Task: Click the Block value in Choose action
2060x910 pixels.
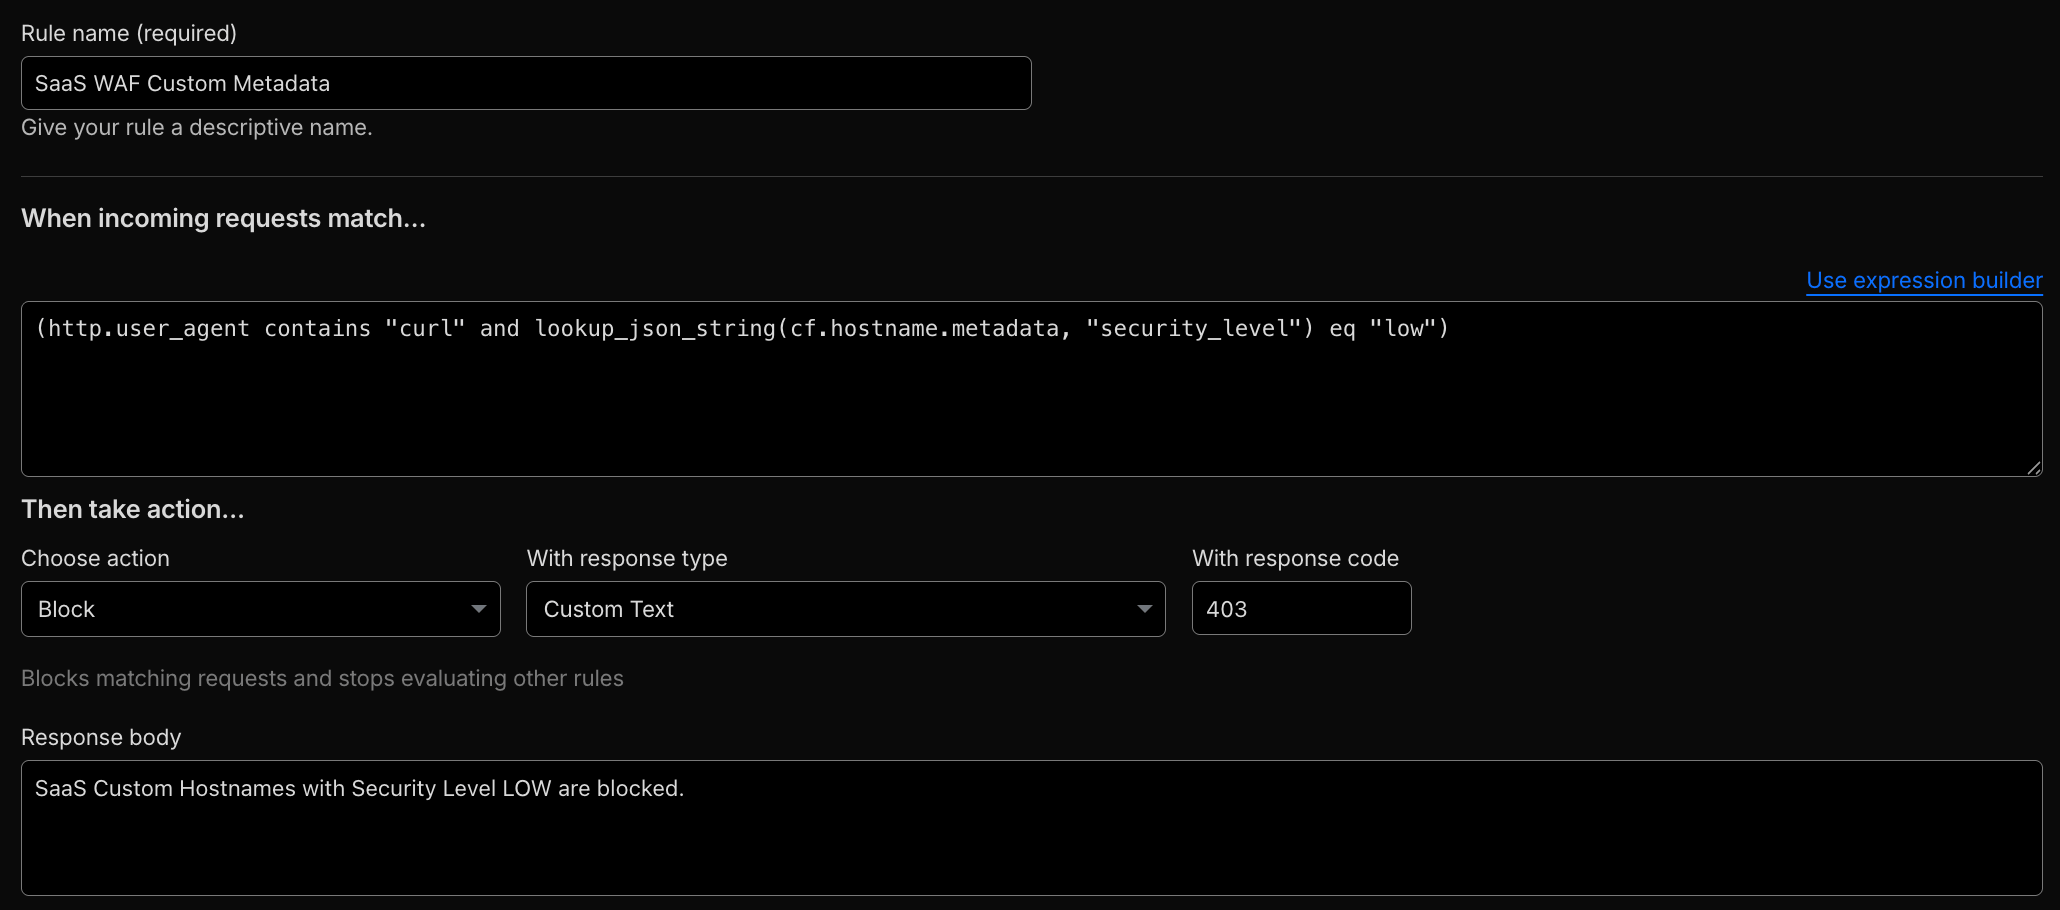Action: tap(66, 608)
